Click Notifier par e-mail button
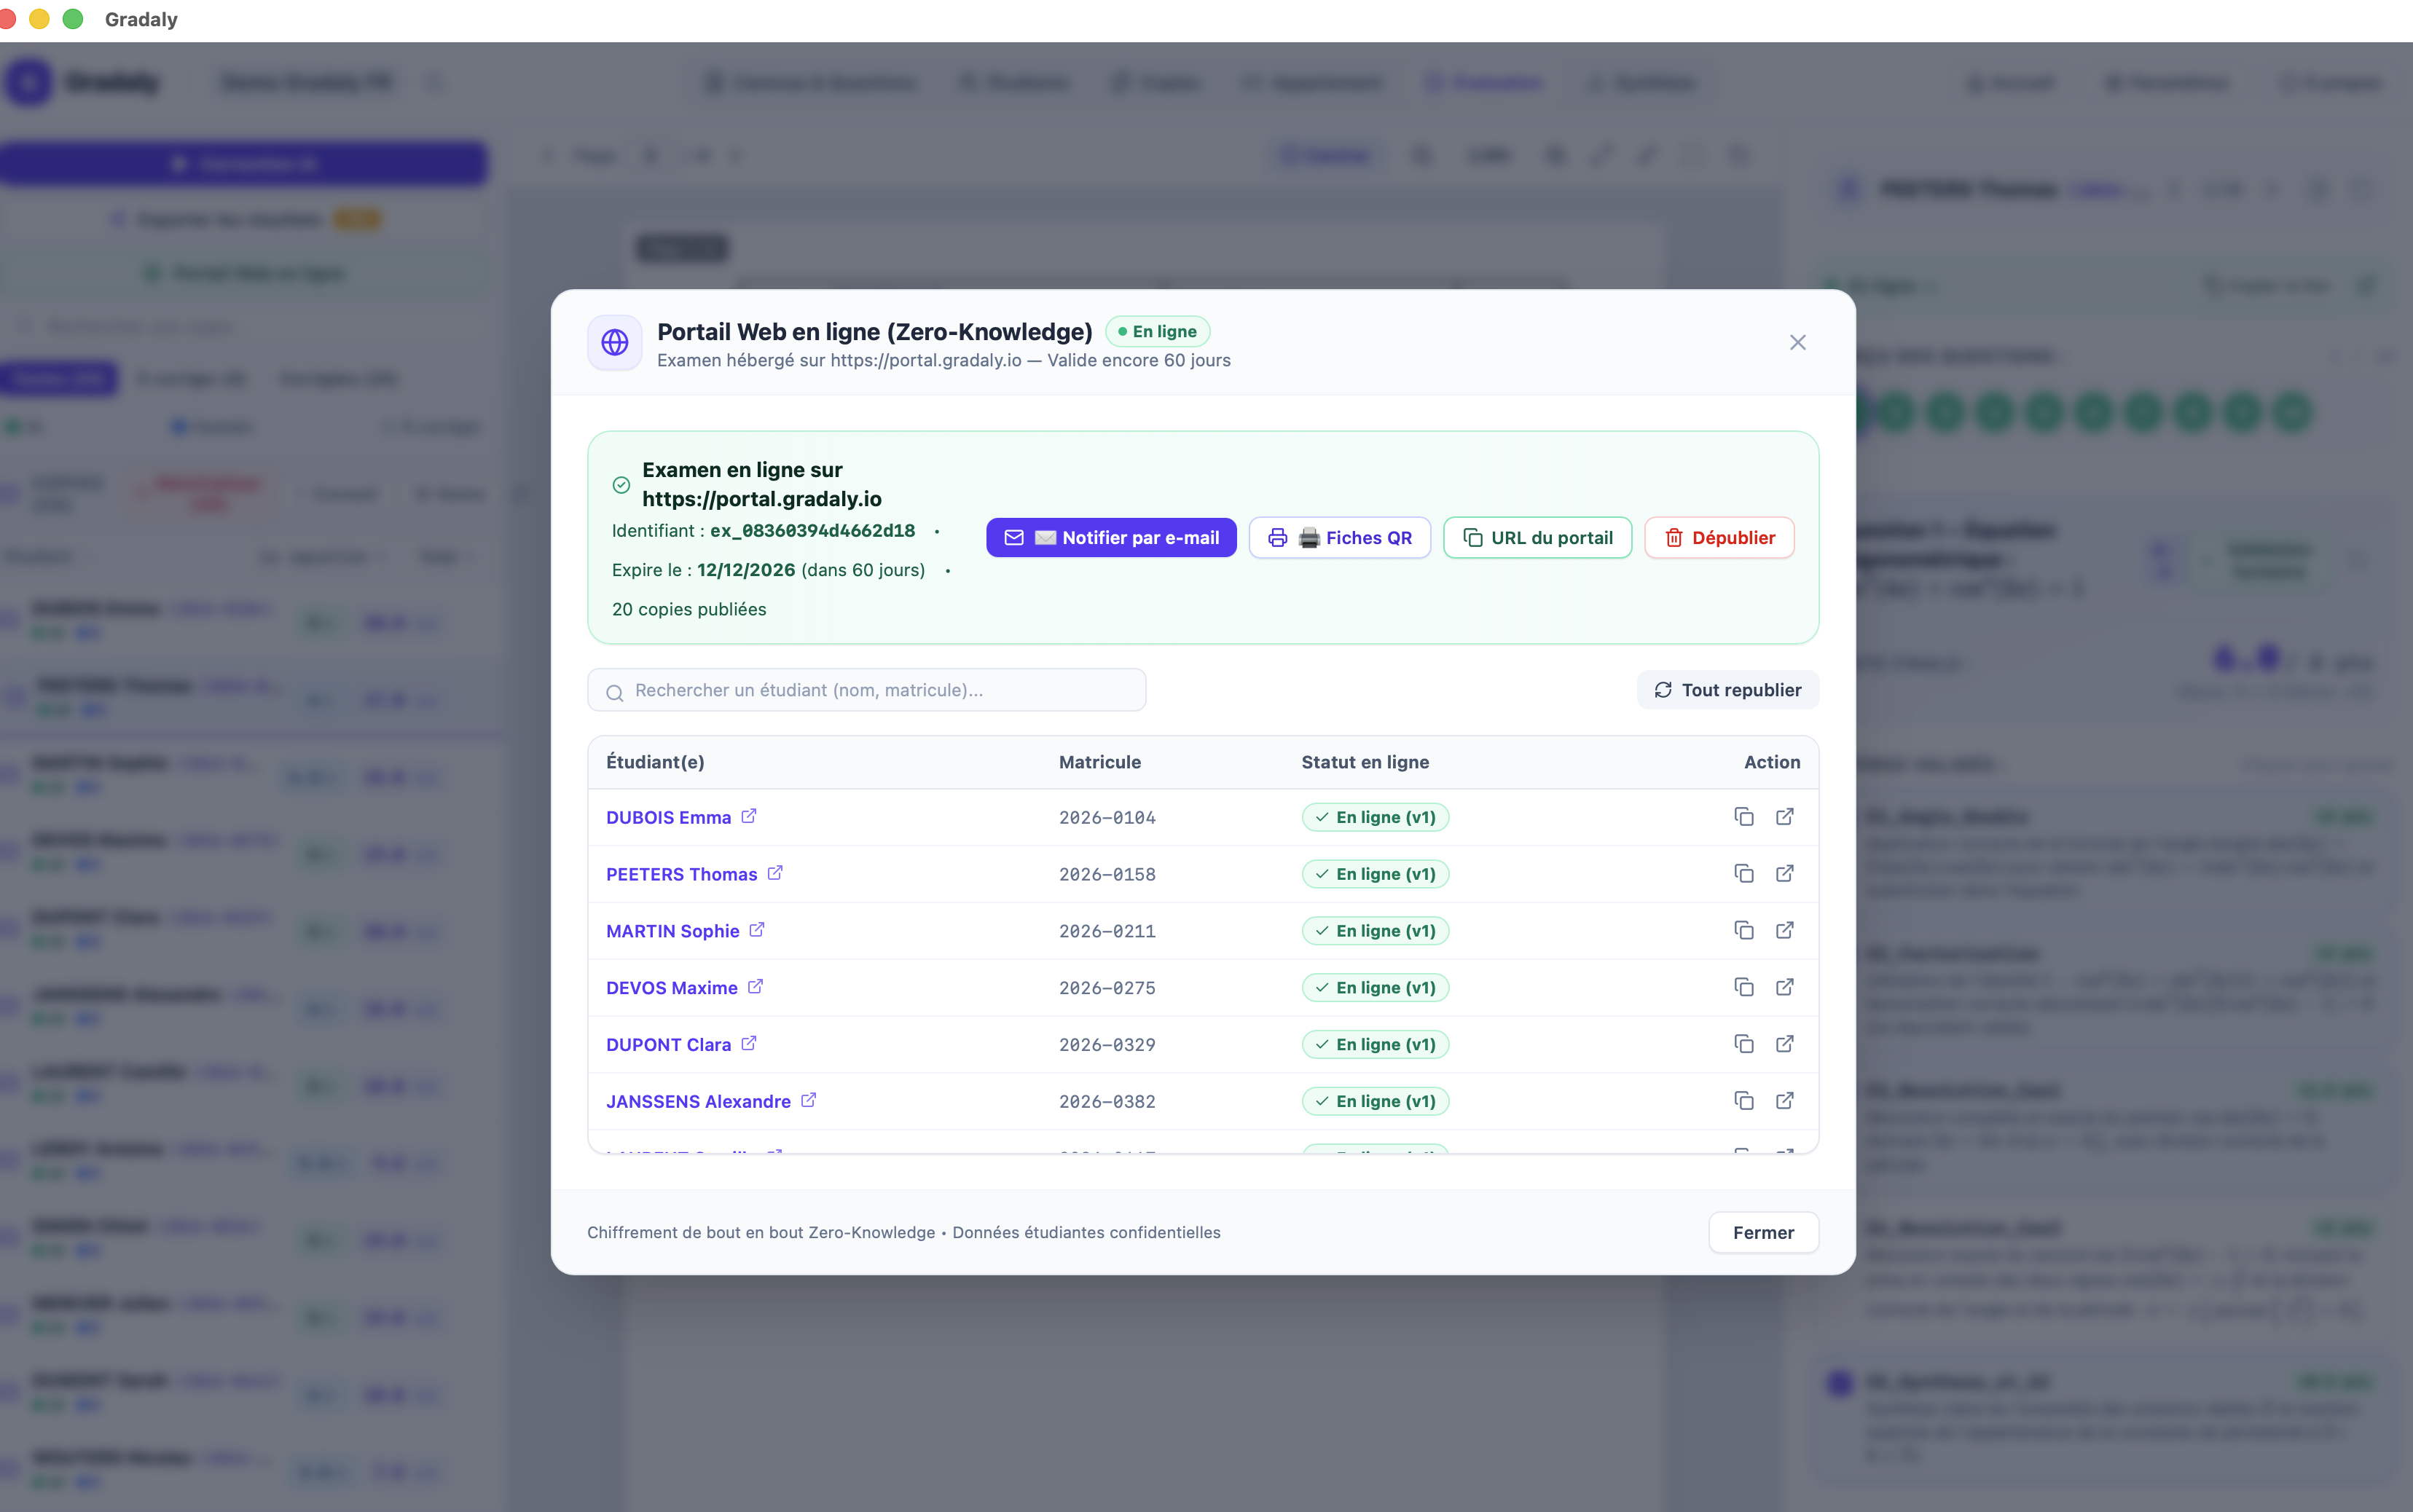The width and height of the screenshot is (2413, 1512). pos(1111,538)
